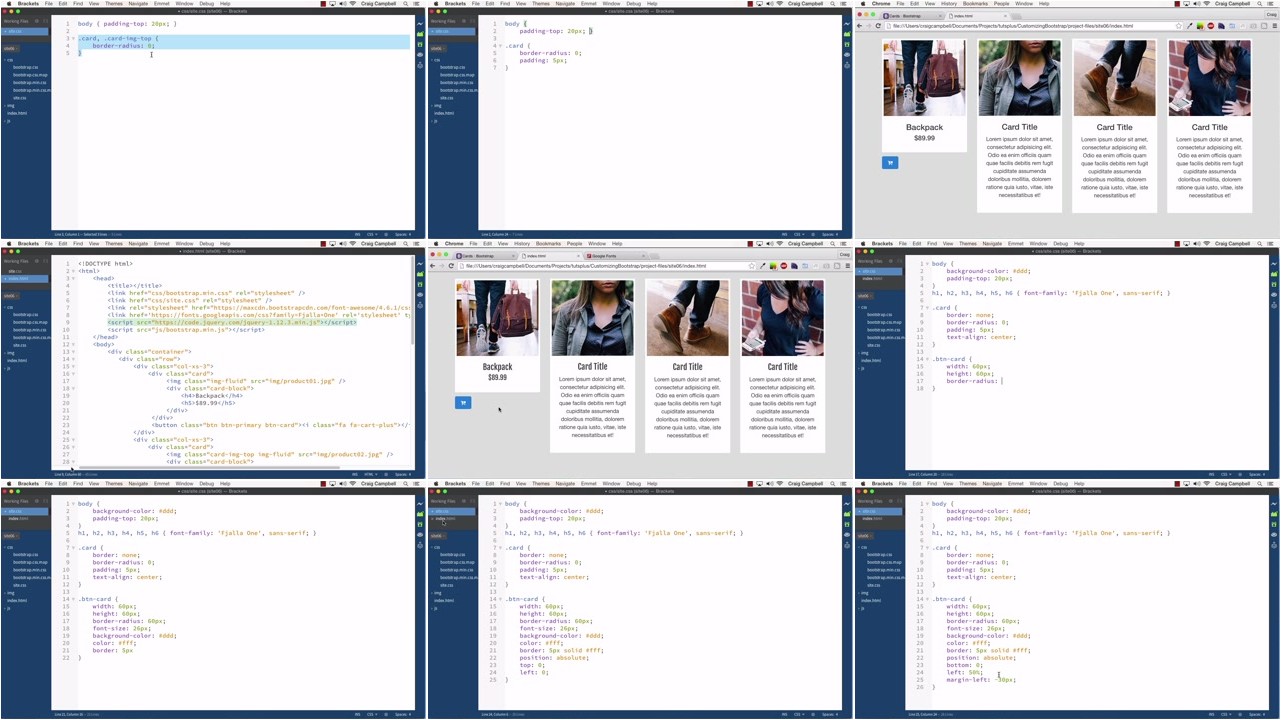Click volume icon in top-right tile menu bar
Viewport: 1281px width, 720px height.
(1196, 4)
